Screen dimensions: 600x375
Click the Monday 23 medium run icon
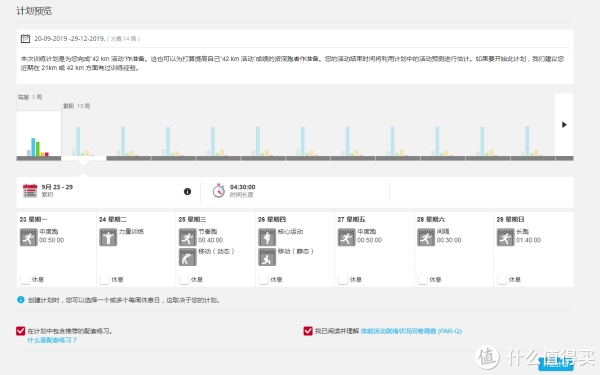[29, 237]
